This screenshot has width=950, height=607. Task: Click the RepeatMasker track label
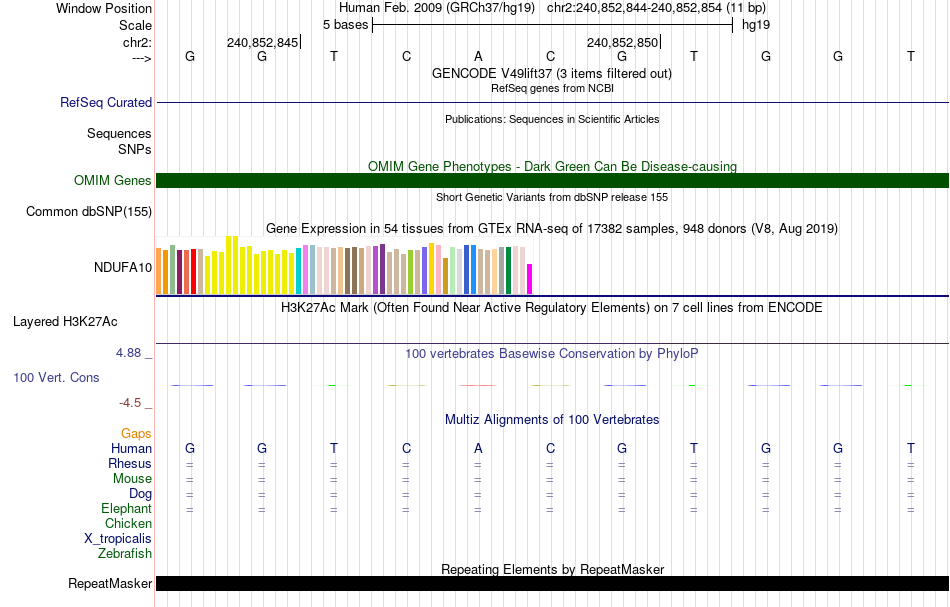tap(110, 583)
